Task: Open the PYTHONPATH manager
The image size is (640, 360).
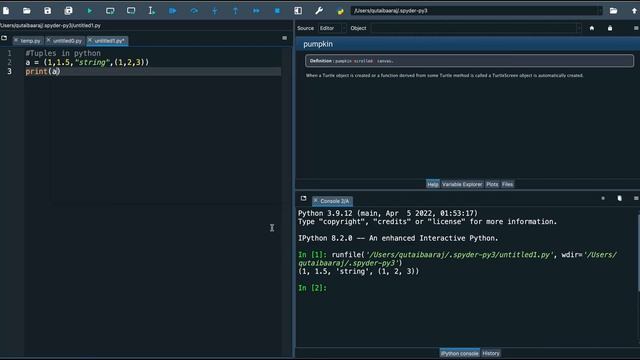Action: (x=340, y=11)
